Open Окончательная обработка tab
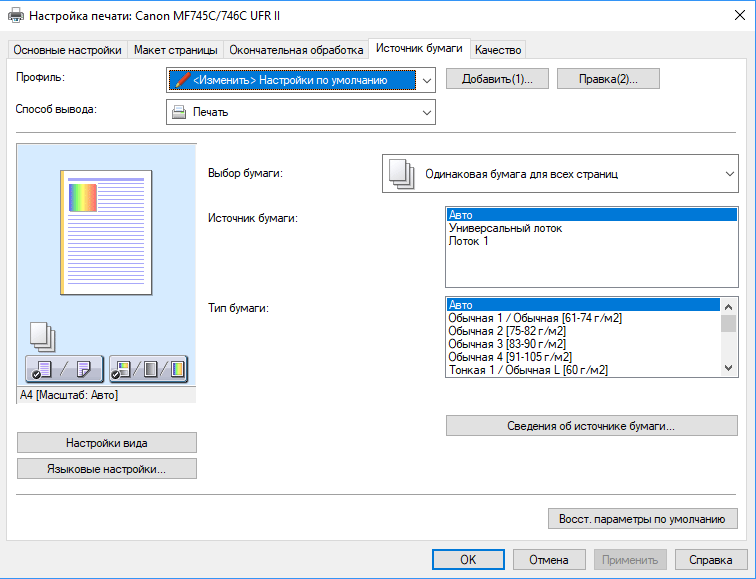The width and height of the screenshot is (756, 579). 296,50
